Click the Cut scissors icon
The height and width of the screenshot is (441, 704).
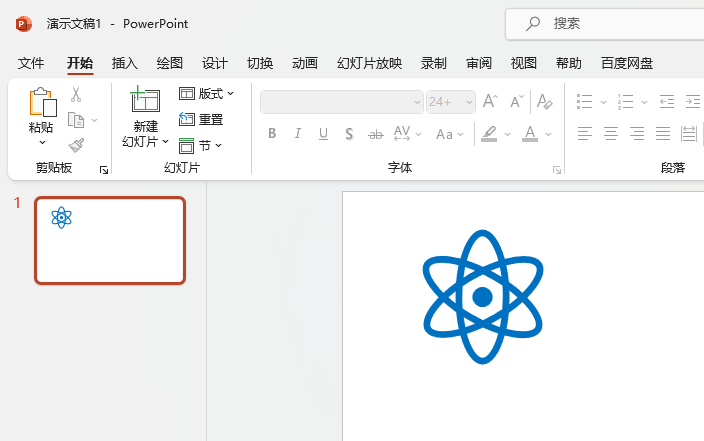click(x=76, y=94)
